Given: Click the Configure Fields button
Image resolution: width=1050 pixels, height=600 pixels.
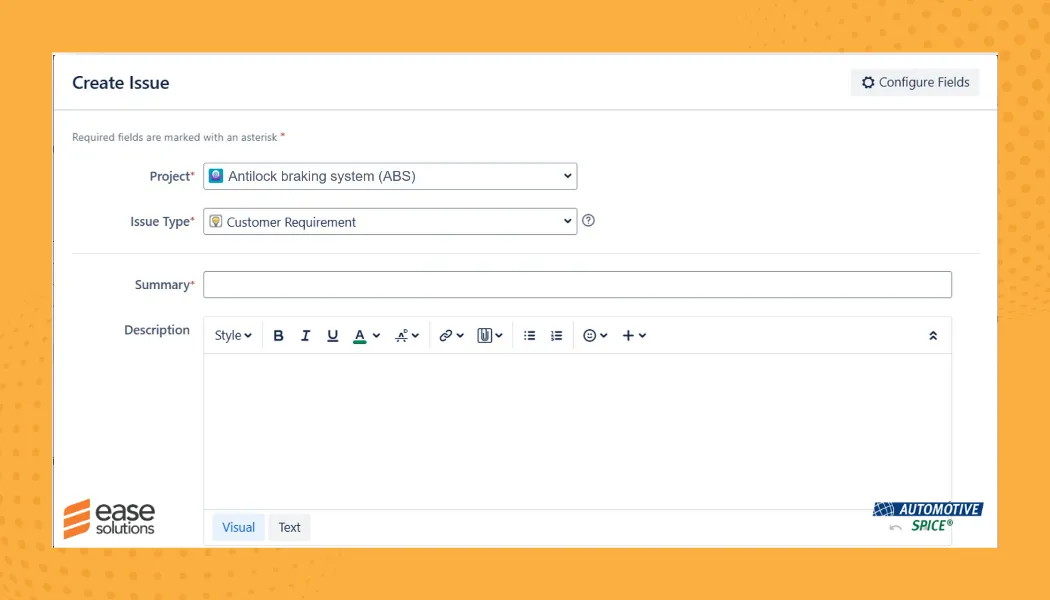Looking at the screenshot, I should tap(914, 82).
